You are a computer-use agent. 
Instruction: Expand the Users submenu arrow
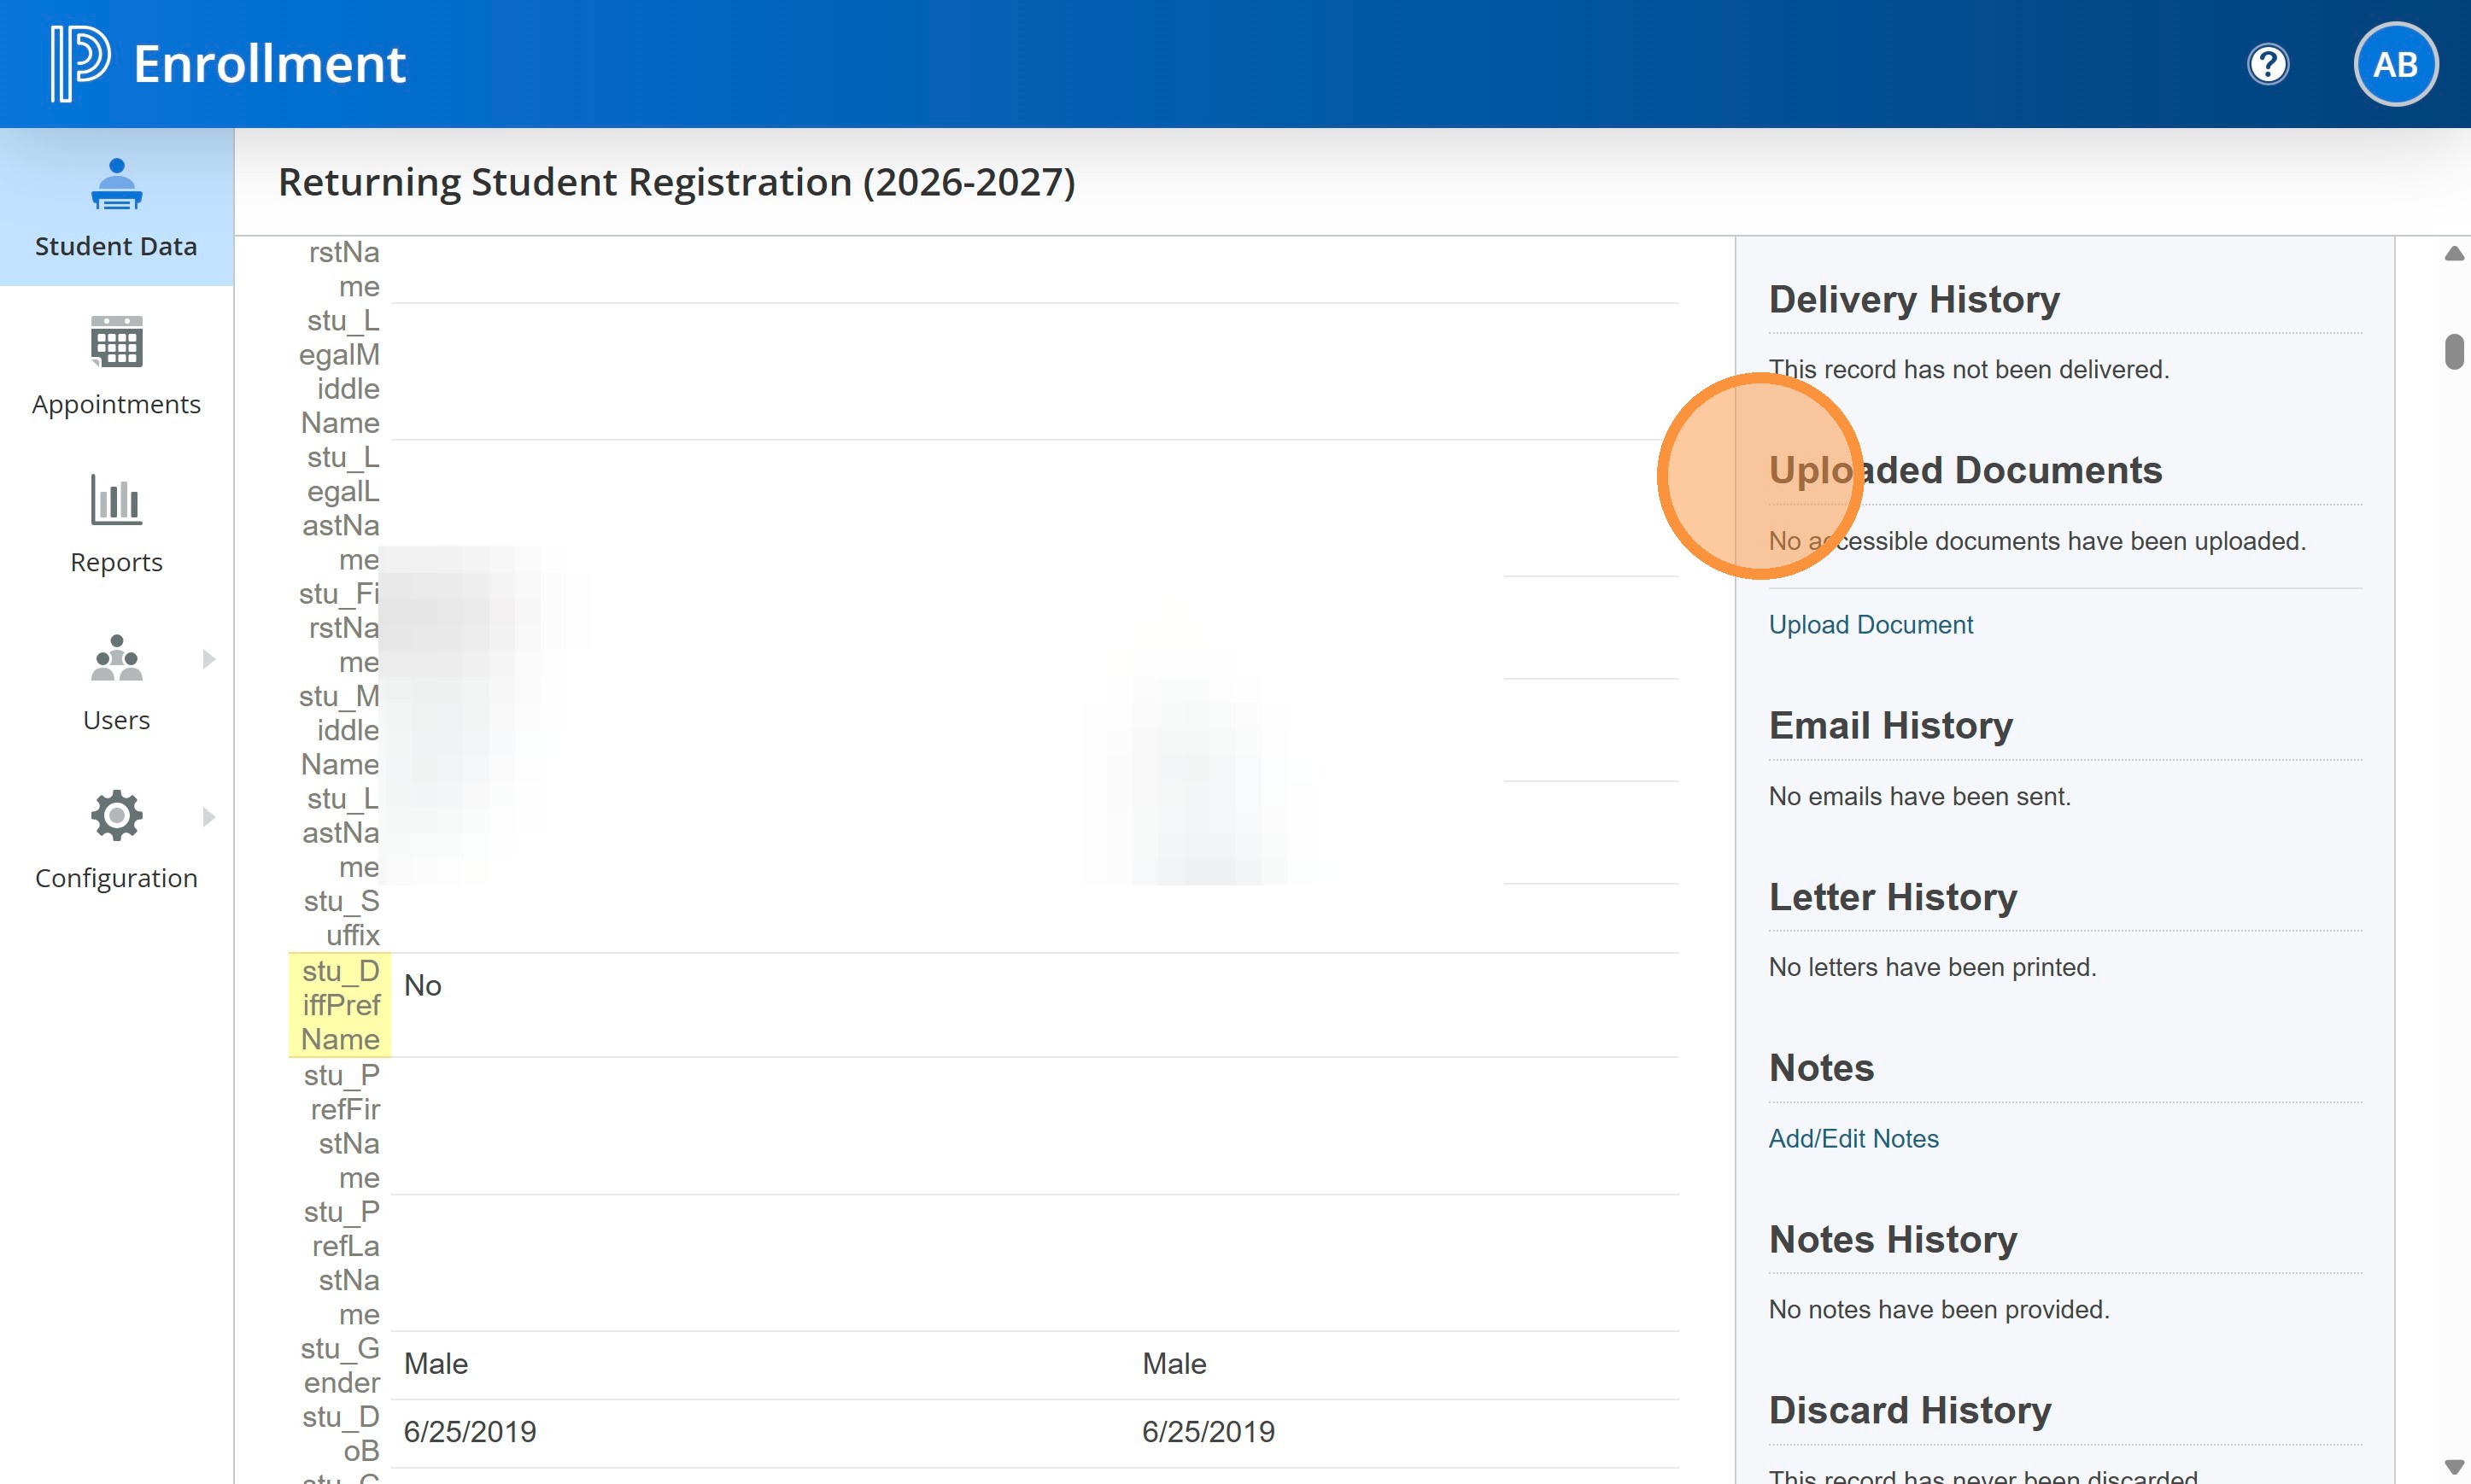pyautogui.click(x=208, y=659)
